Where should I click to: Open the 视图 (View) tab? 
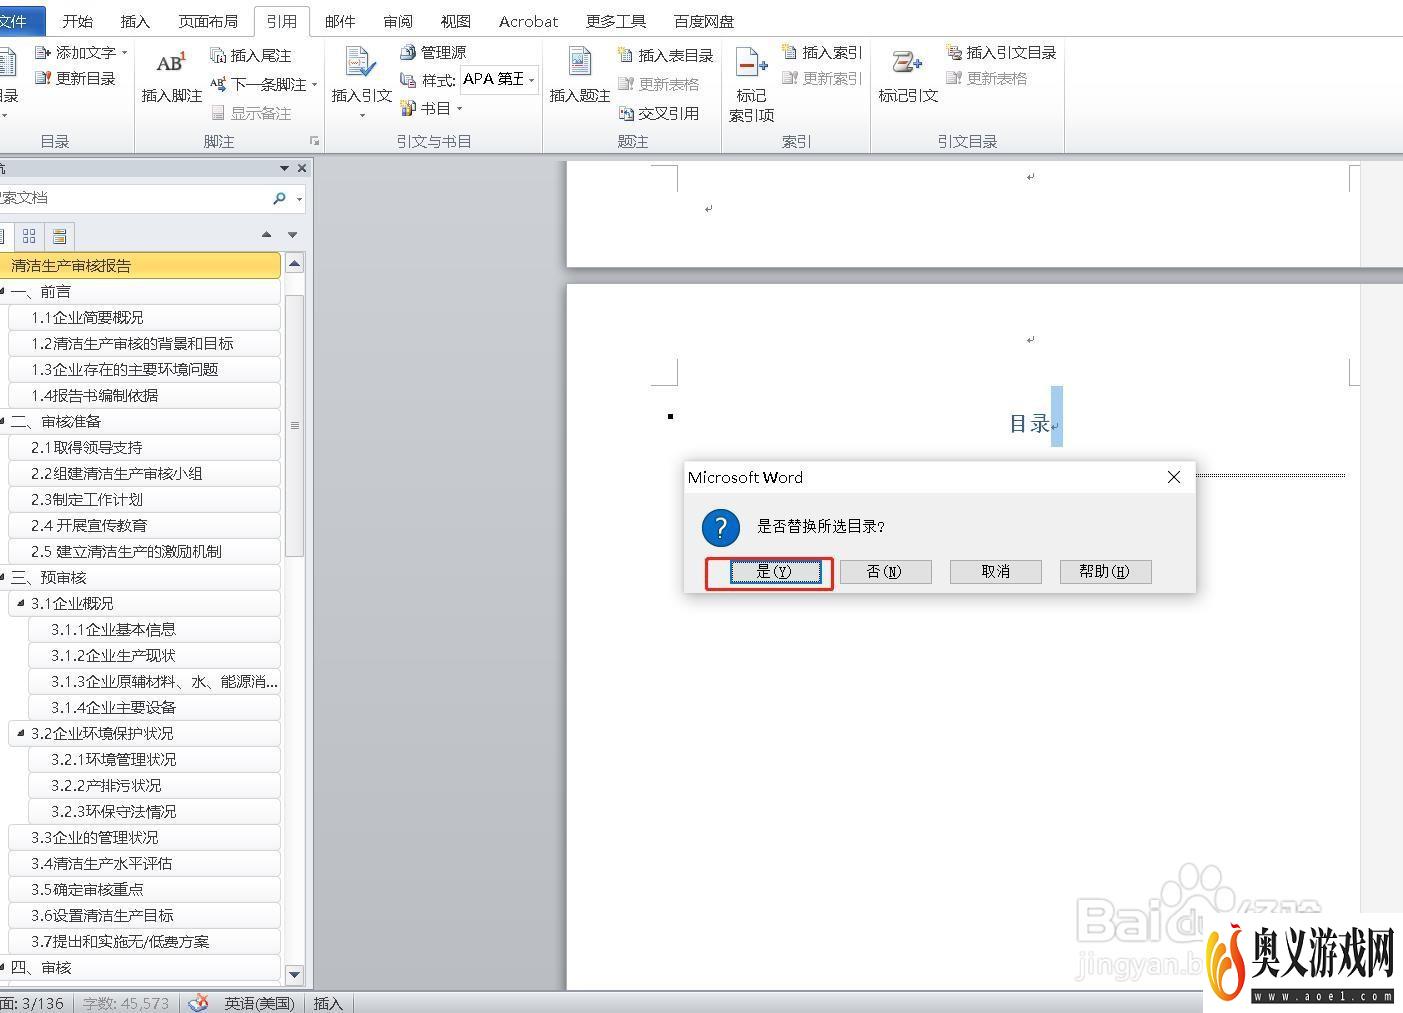tap(456, 20)
